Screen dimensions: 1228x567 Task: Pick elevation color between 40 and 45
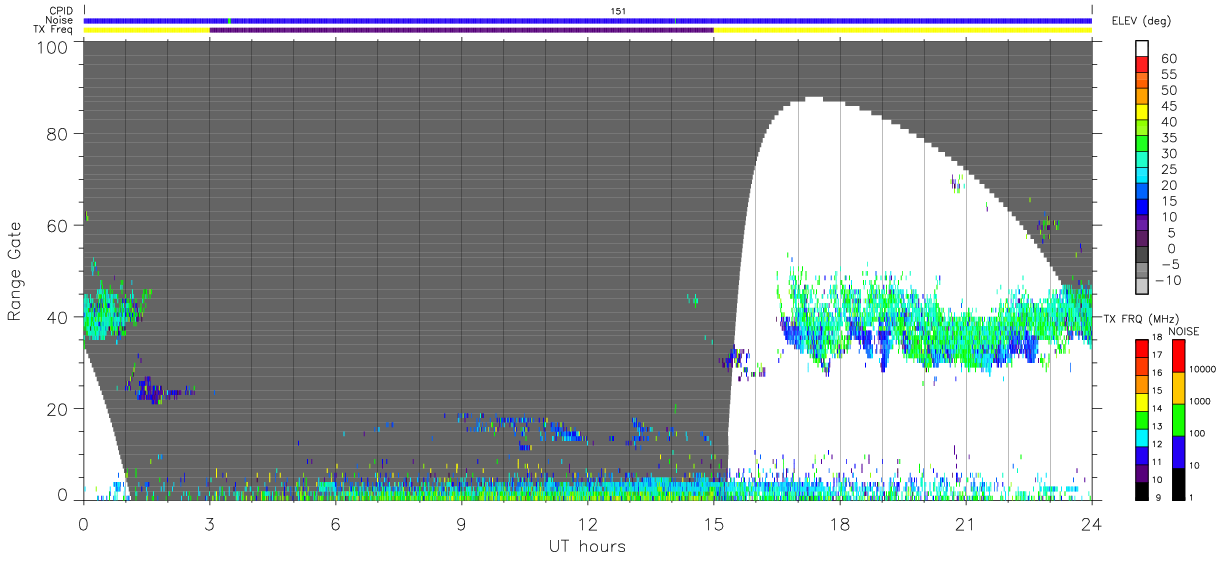[1142, 114]
